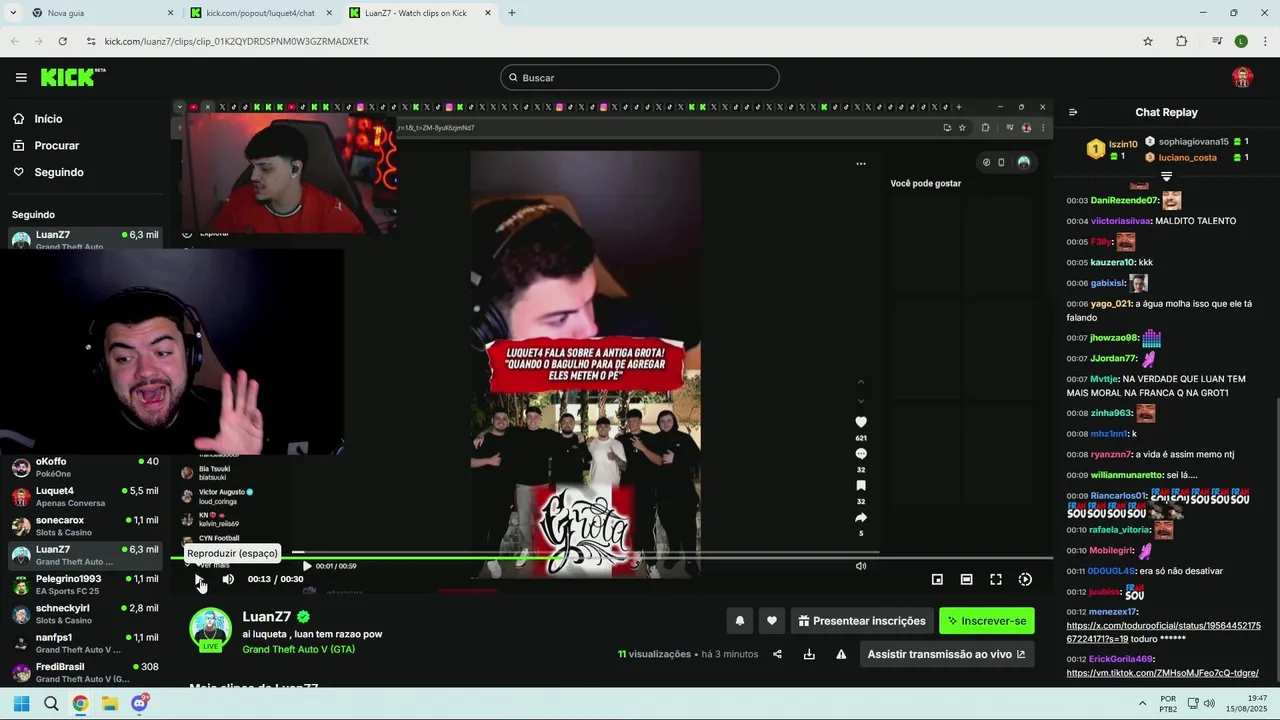Expand the chat leaderboard chevron

(1166, 177)
